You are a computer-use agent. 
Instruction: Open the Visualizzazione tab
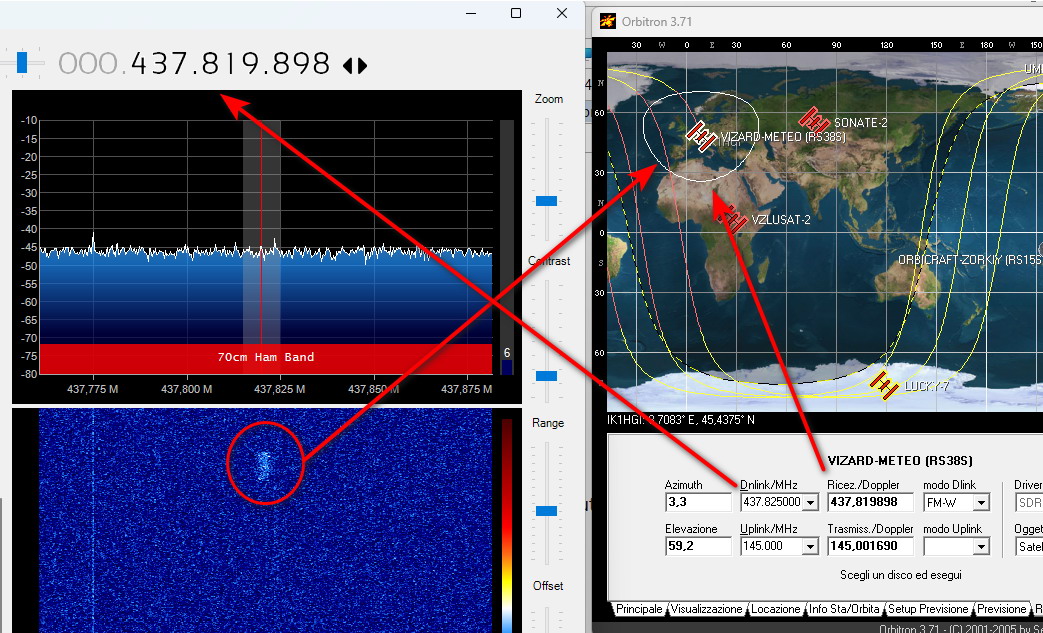click(706, 609)
